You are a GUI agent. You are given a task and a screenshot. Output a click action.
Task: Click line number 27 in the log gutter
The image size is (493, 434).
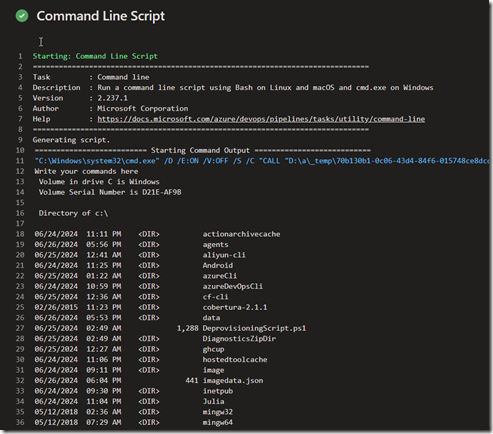coord(20,328)
